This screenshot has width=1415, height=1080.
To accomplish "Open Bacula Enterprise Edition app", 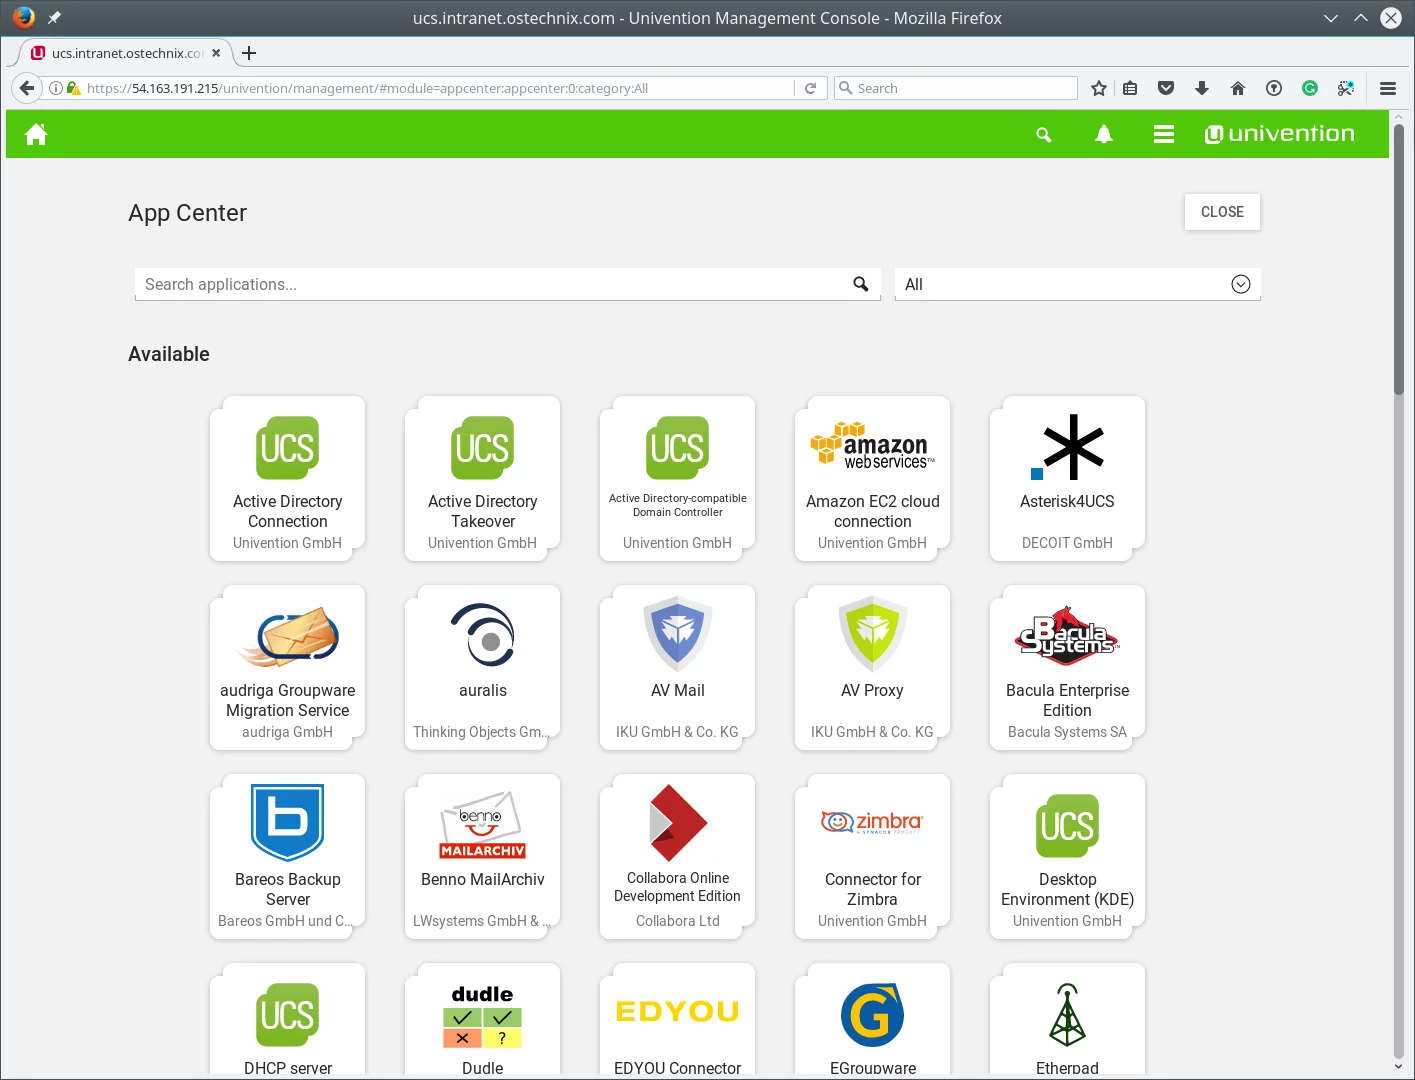I will [x=1067, y=667].
